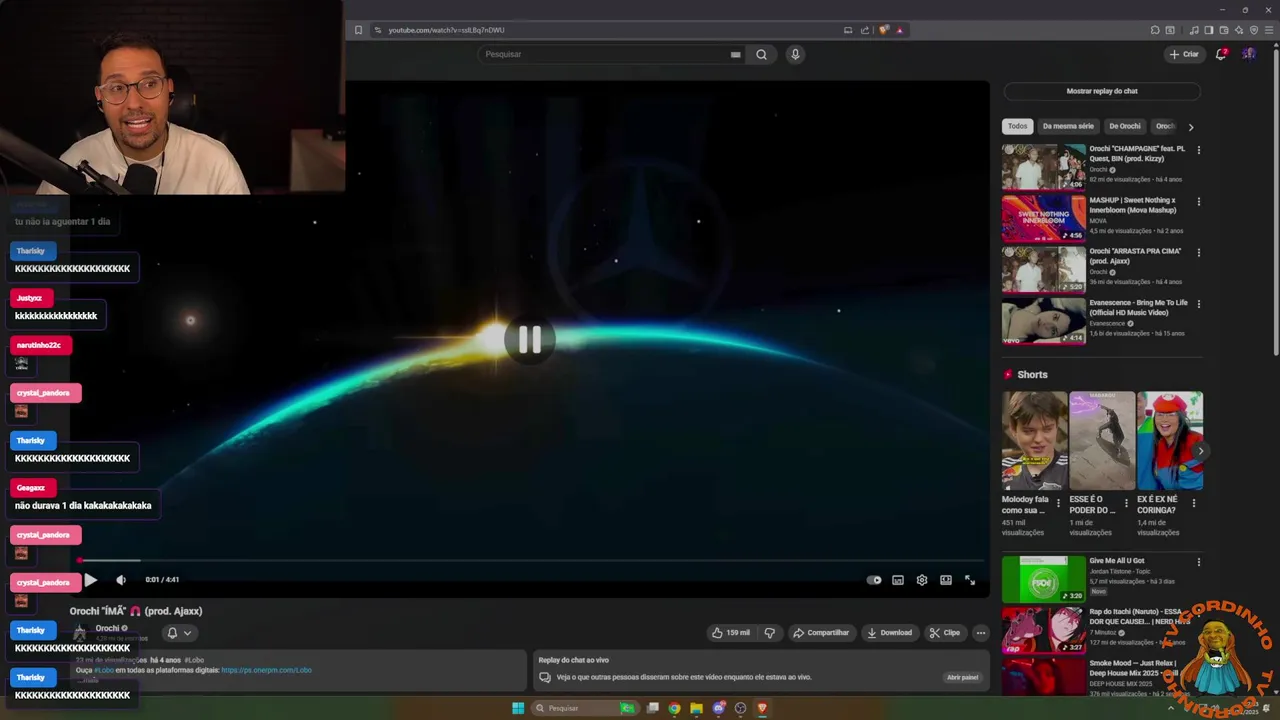Click the Clipe scissors button
Viewport: 1280px width, 720px height.
coord(944,633)
